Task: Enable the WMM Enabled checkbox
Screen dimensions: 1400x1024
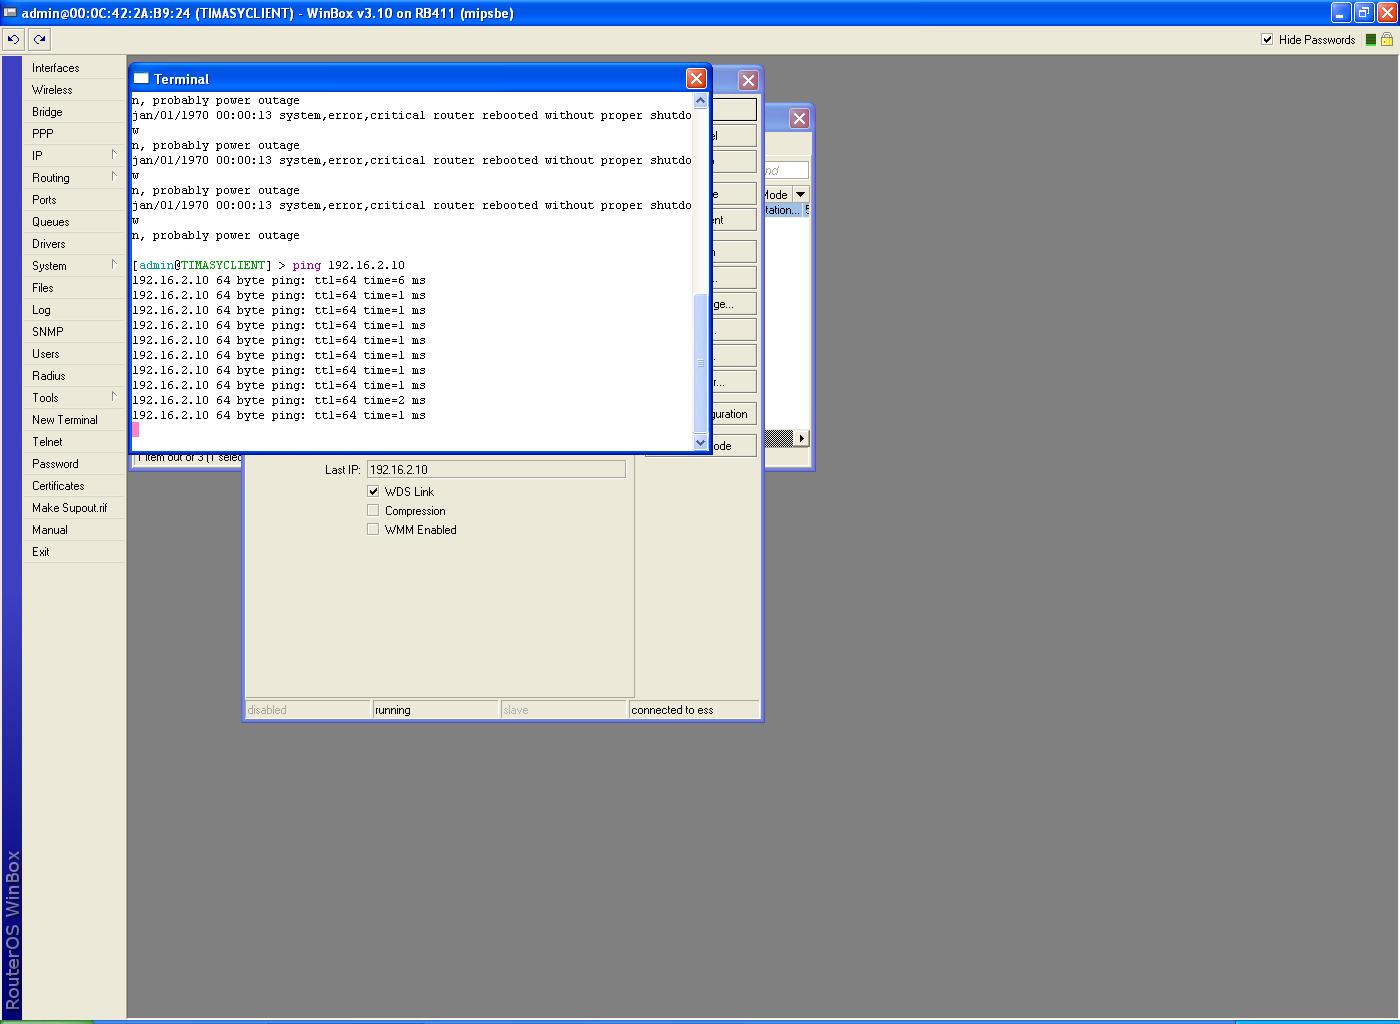Action: click(x=373, y=529)
